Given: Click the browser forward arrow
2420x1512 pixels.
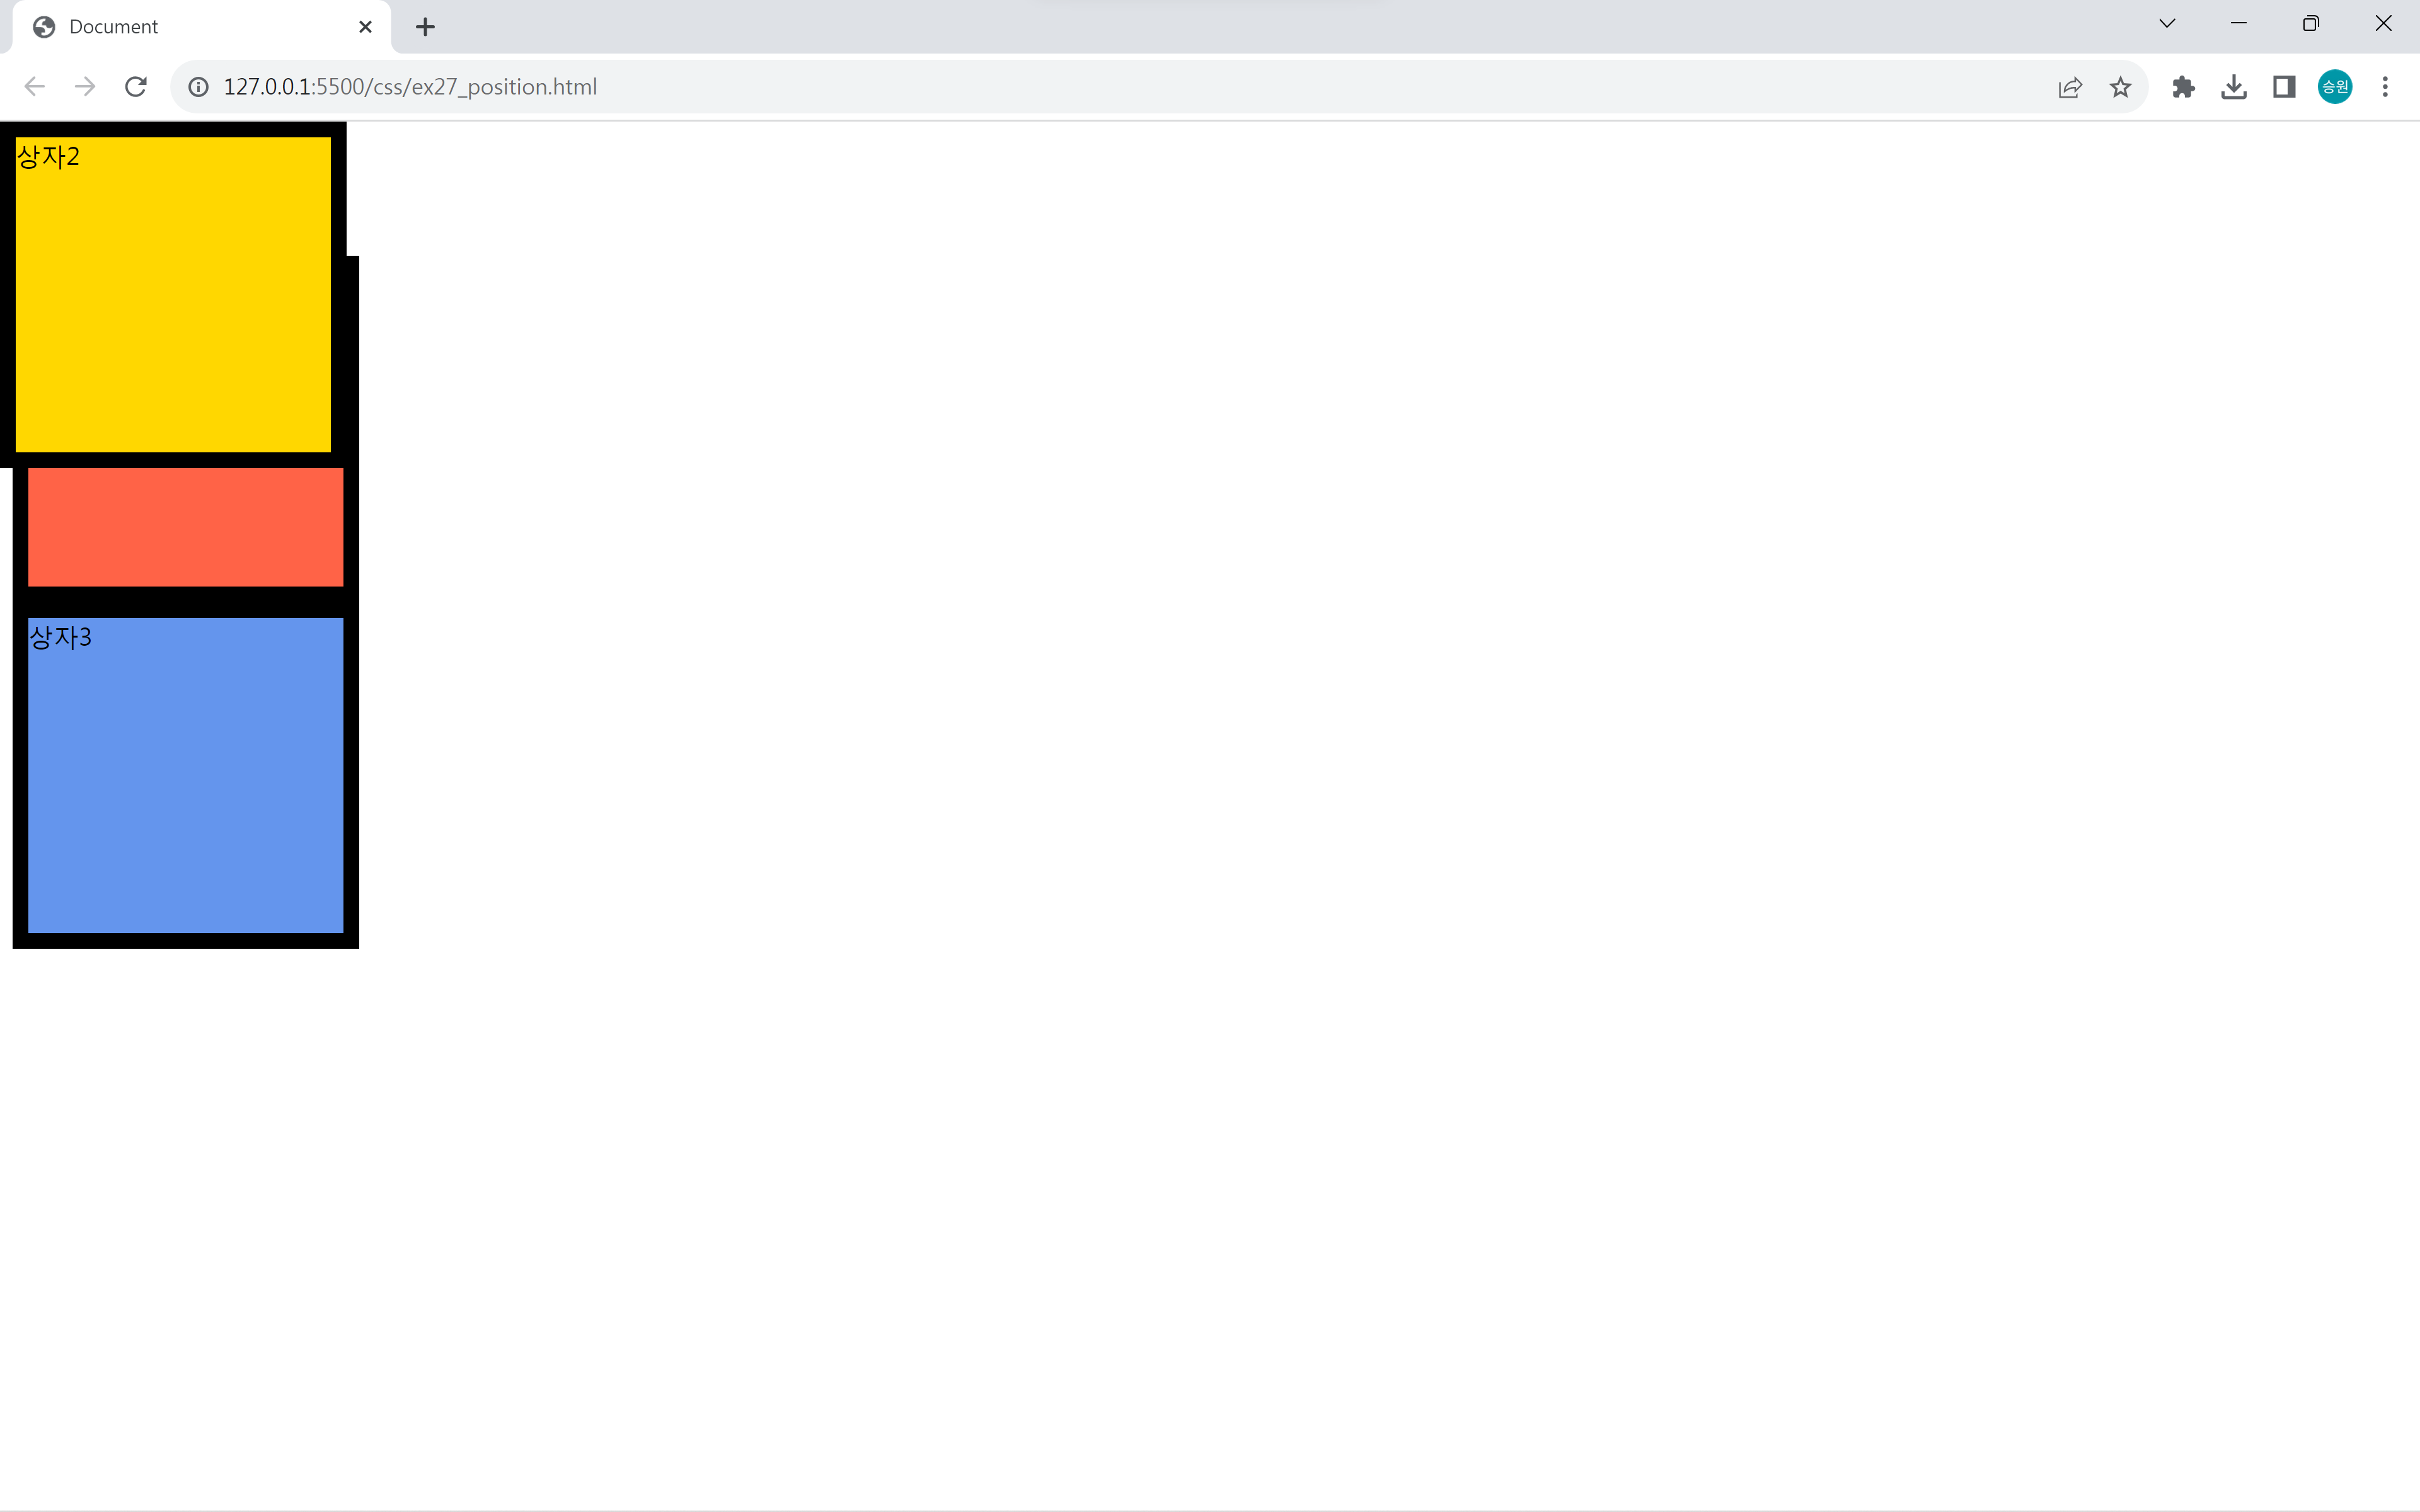Looking at the screenshot, I should pos(85,87).
